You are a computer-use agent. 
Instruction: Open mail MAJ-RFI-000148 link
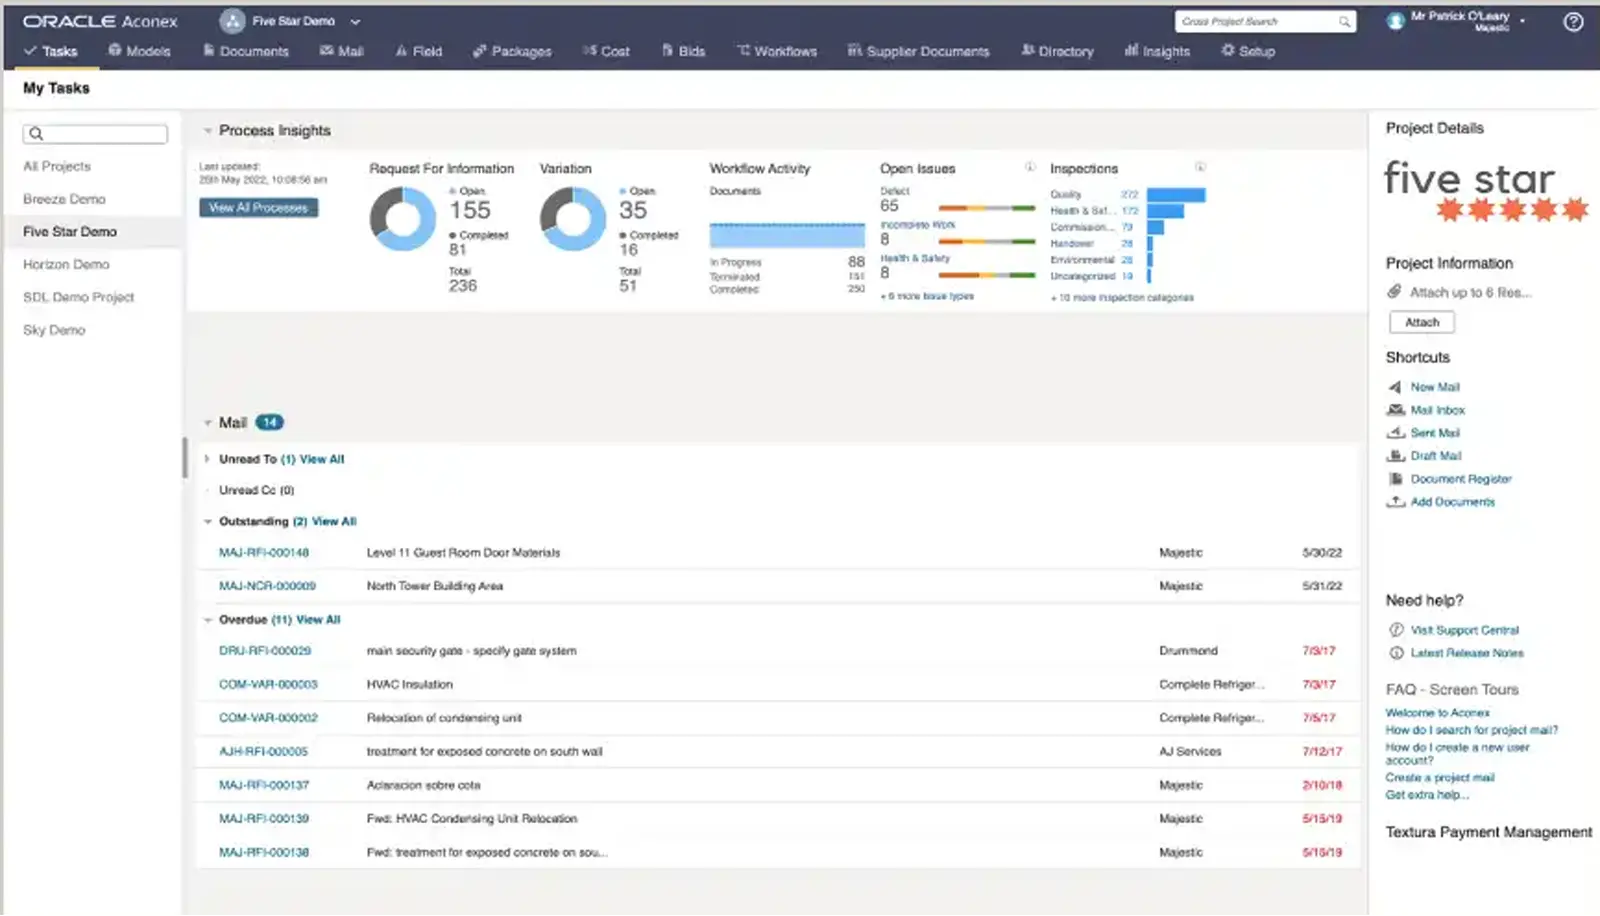(264, 553)
